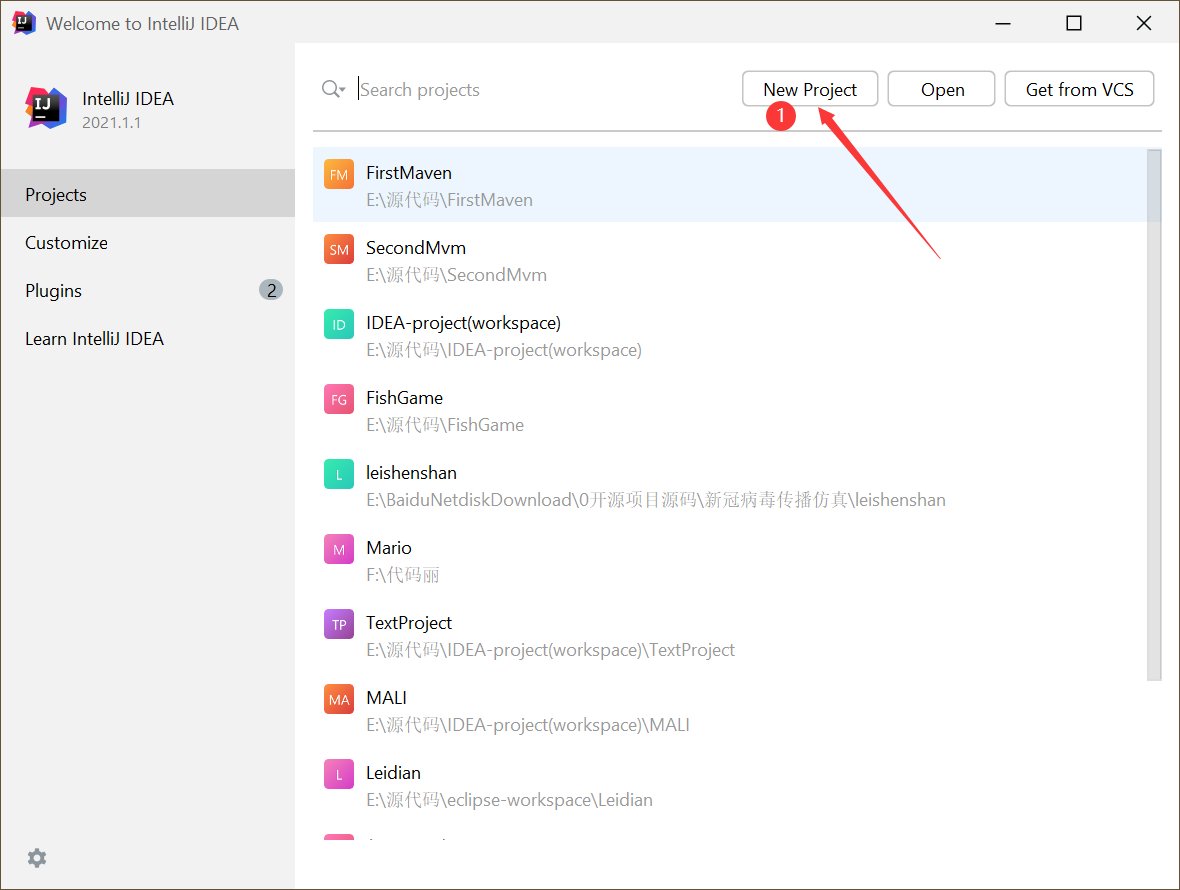Image resolution: width=1180 pixels, height=890 pixels.
Task: Click the FG icon of FishGame
Action: [x=339, y=399]
